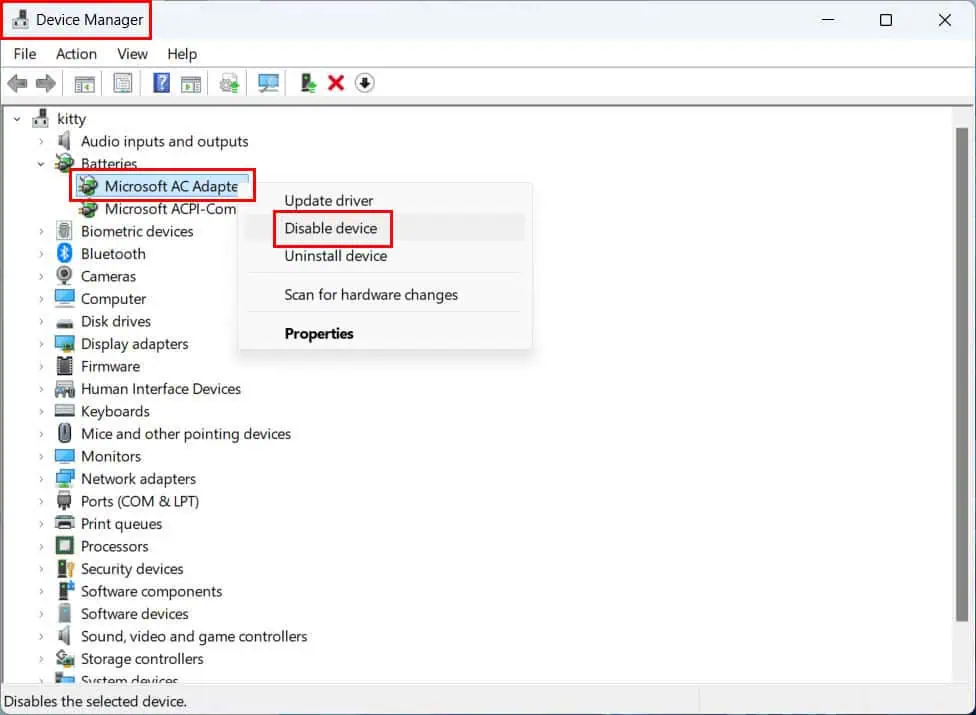The height and width of the screenshot is (715, 976).
Task: Click the Scan for hardware changes monitor icon
Action: click(x=268, y=83)
